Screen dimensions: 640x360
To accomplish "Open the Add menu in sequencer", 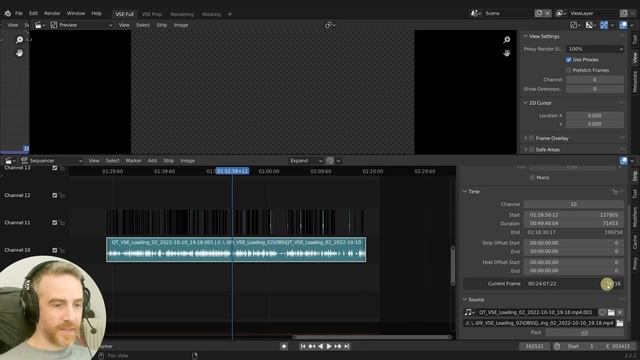I will click(x=152, y=161).
